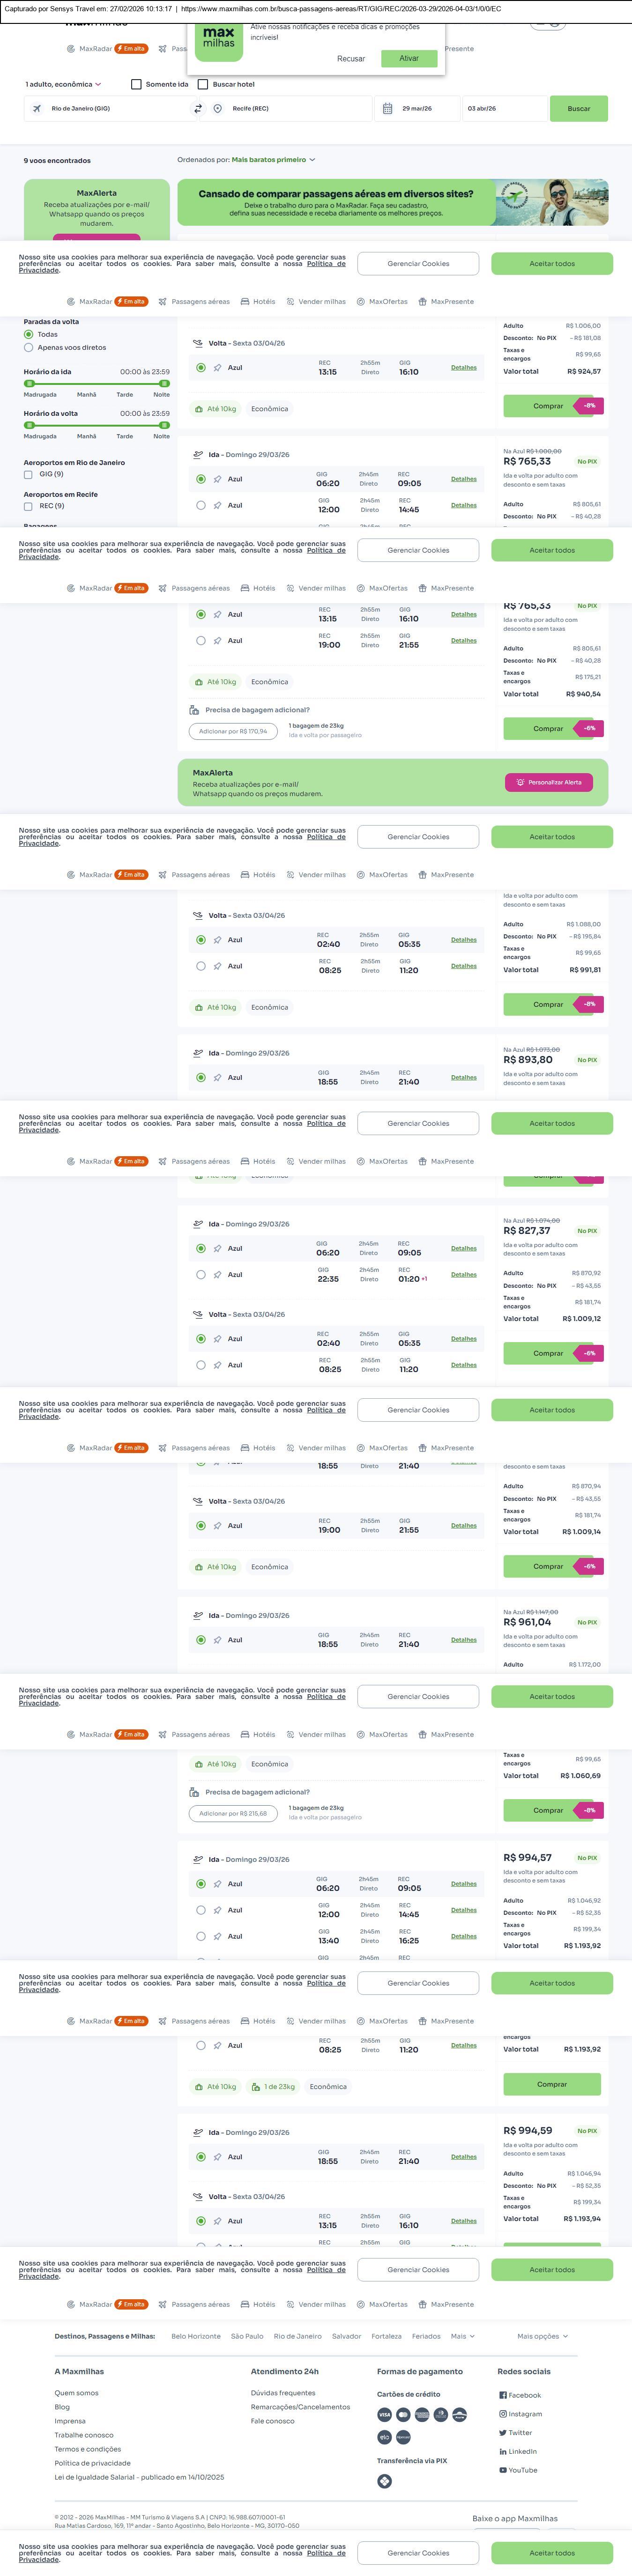Go to "Dúvidas frequentes" in Atendimento 24h
The height and width of the screenshot is (2576, 632).
283,2393
